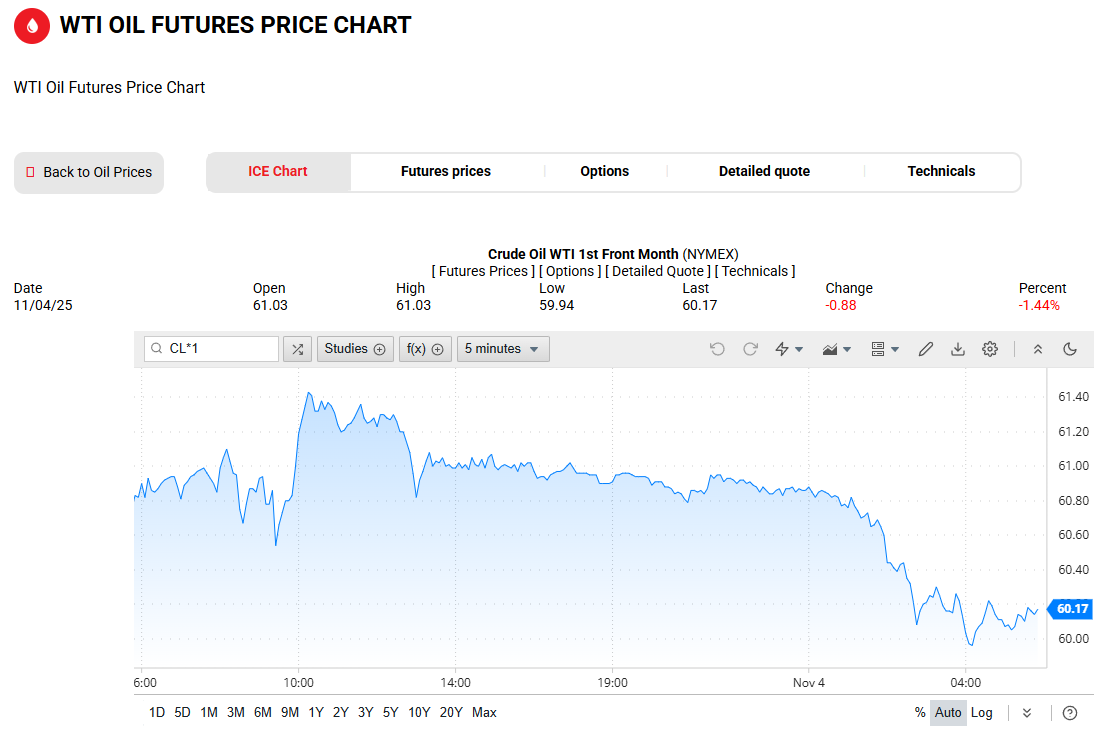Click the redo arrow in chart toolbar

(x=750, y=349)
